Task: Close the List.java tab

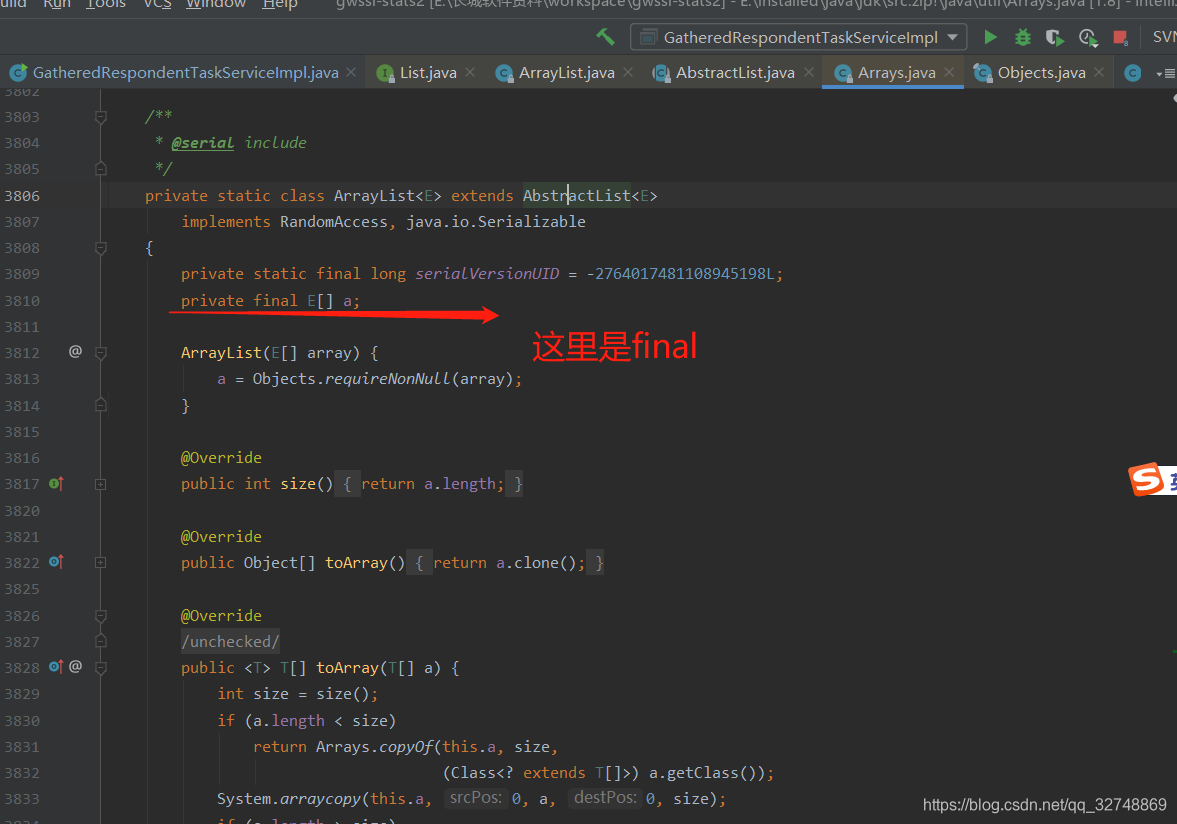Action: click(470, 72)
